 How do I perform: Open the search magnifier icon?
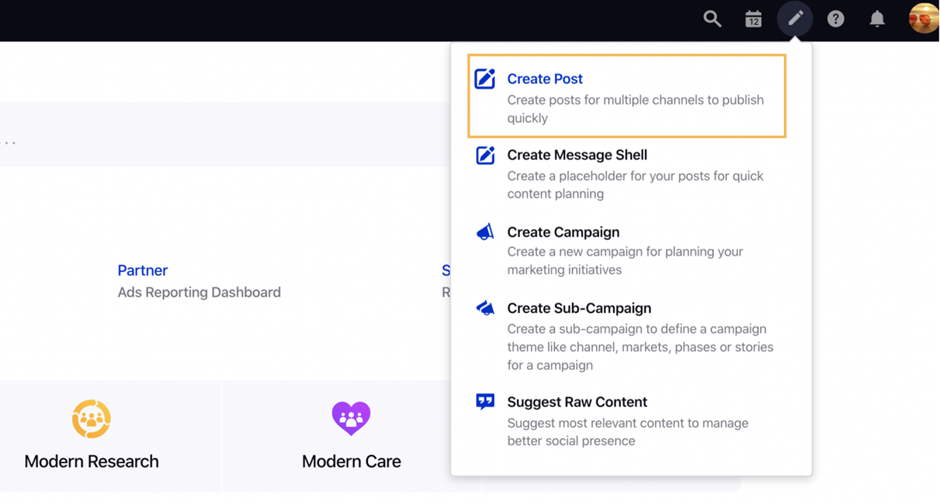(x=712, y=19)
